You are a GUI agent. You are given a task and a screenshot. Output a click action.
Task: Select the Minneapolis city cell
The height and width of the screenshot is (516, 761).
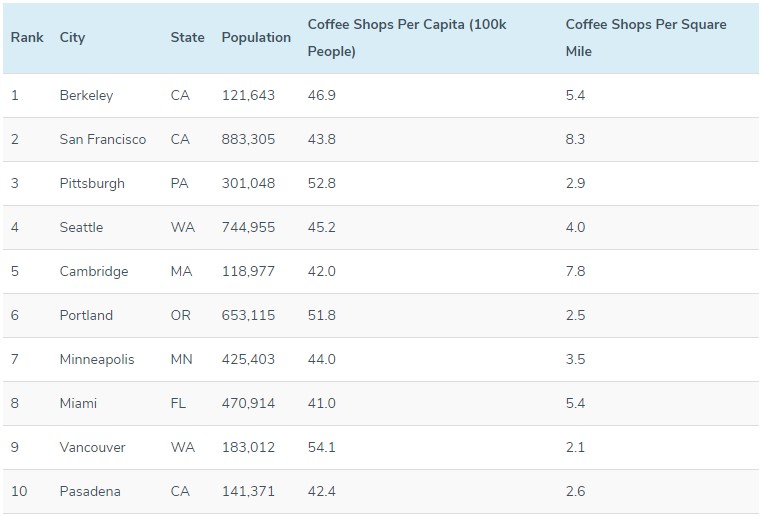point(97,360)
